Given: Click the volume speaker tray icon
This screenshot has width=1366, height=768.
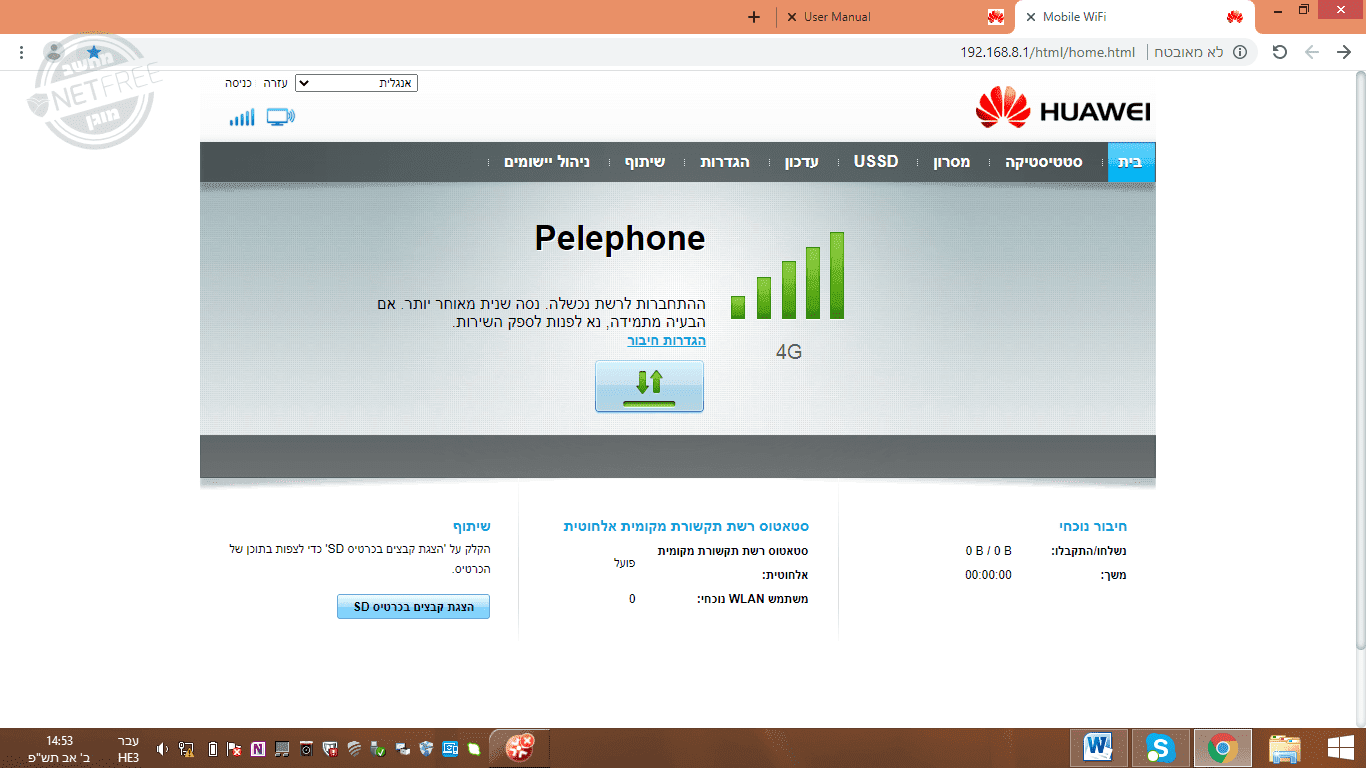Looking at the screenshot, I should pos(161,748).
